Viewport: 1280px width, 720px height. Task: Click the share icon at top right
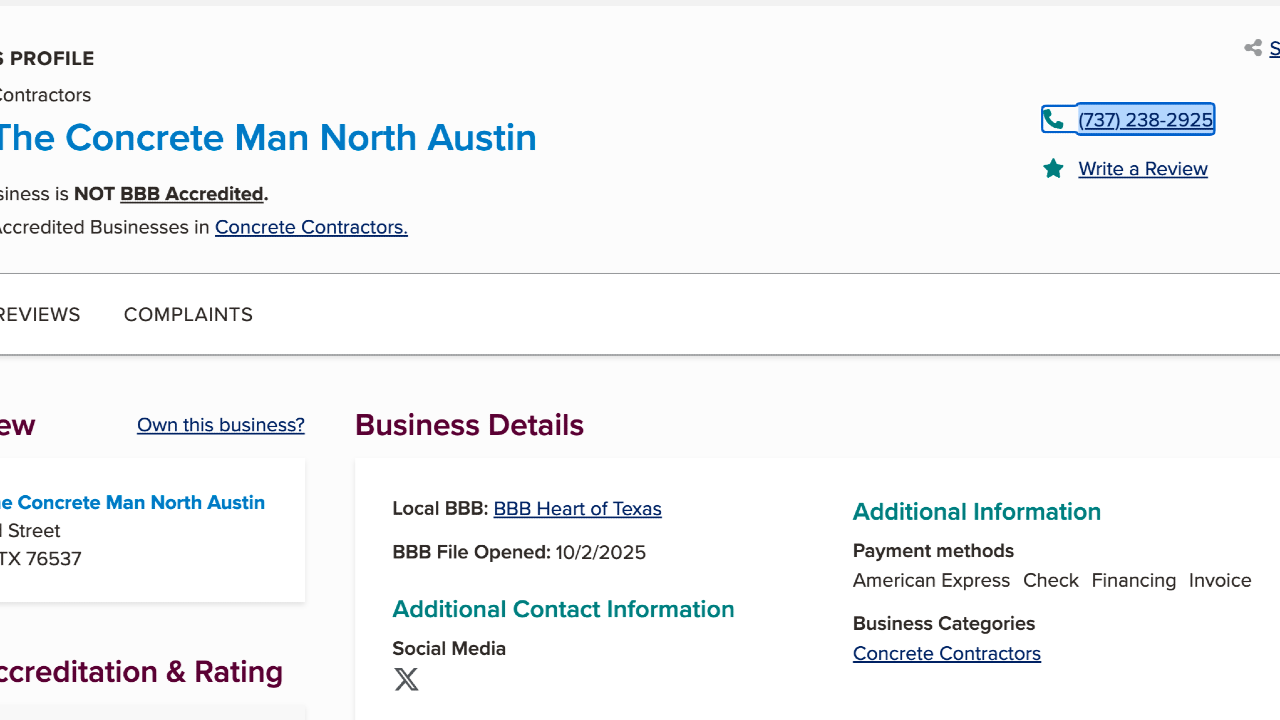coord(1253,48)
